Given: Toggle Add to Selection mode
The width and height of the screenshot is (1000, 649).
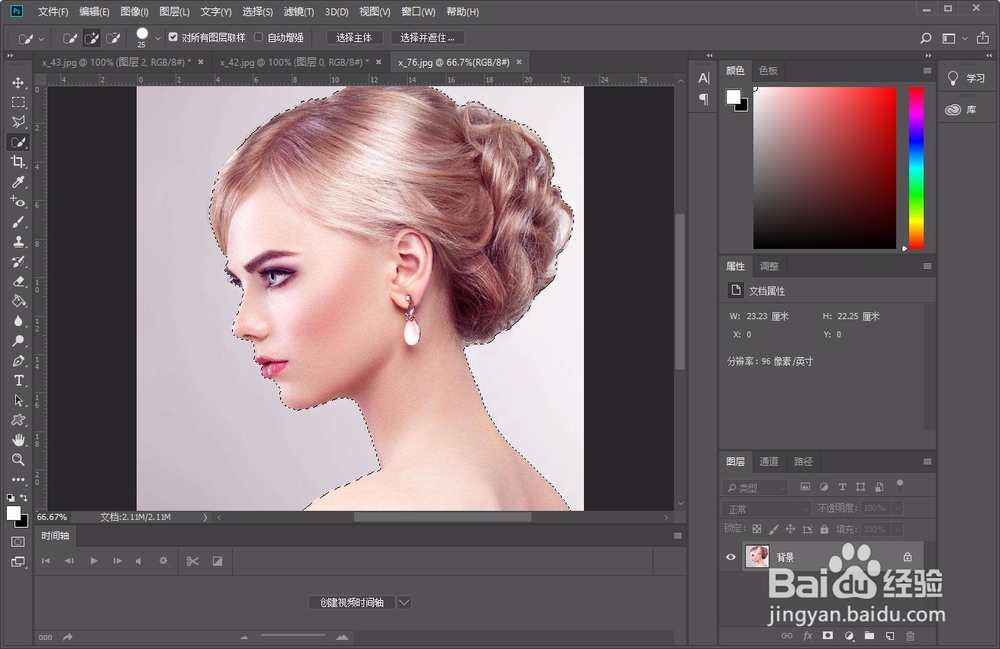Looking at the screenshot, I should pos(92,38).
